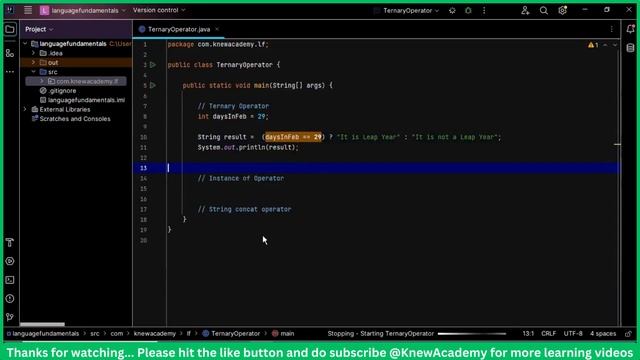Change the CRLF line separator
The height and width of the screenshot is (360, 640).
coord(549,334)
